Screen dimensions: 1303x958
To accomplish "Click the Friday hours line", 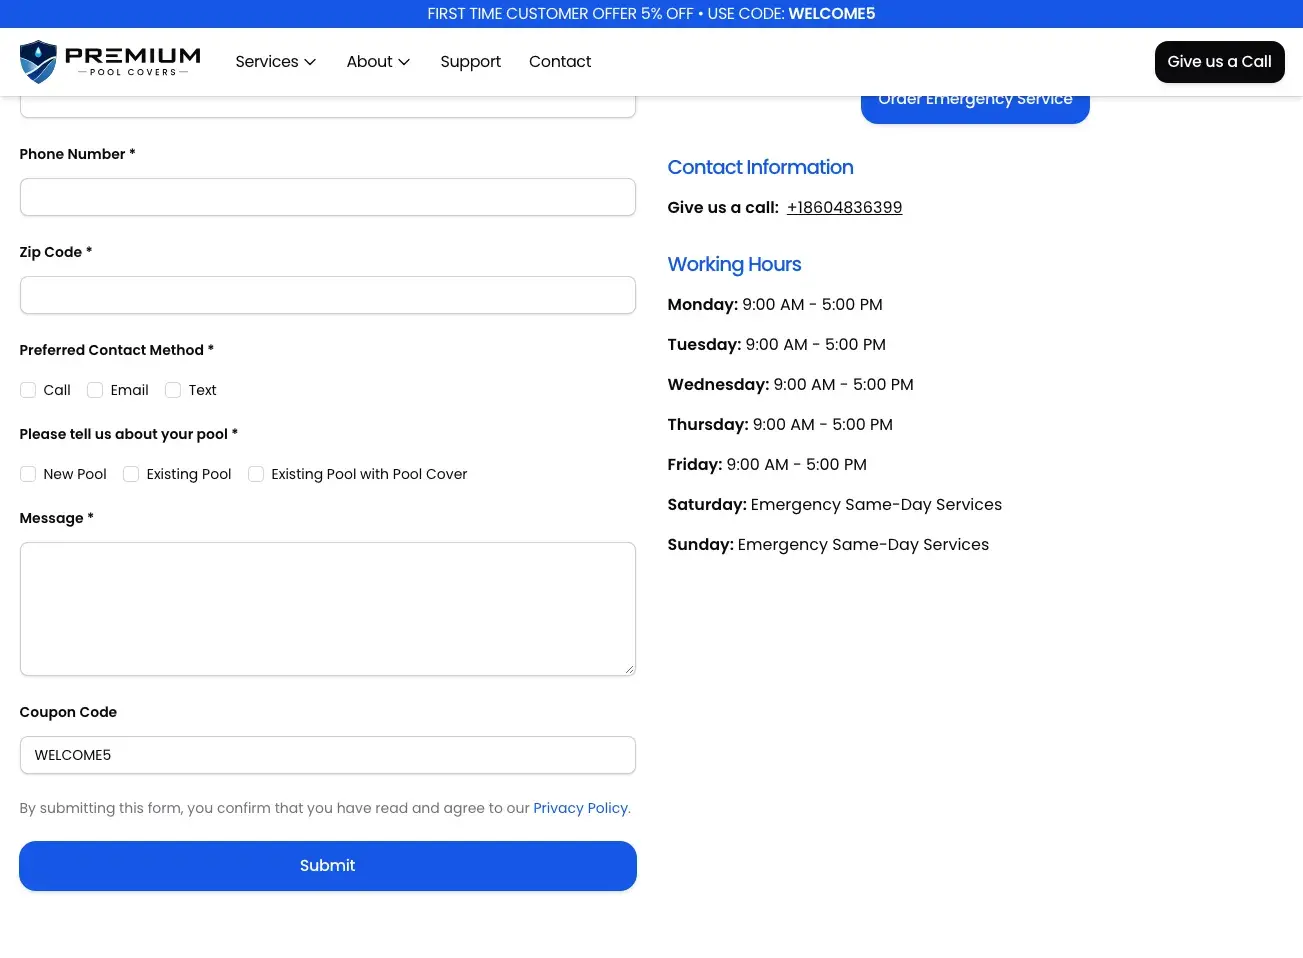I will (x=767, y=465).
